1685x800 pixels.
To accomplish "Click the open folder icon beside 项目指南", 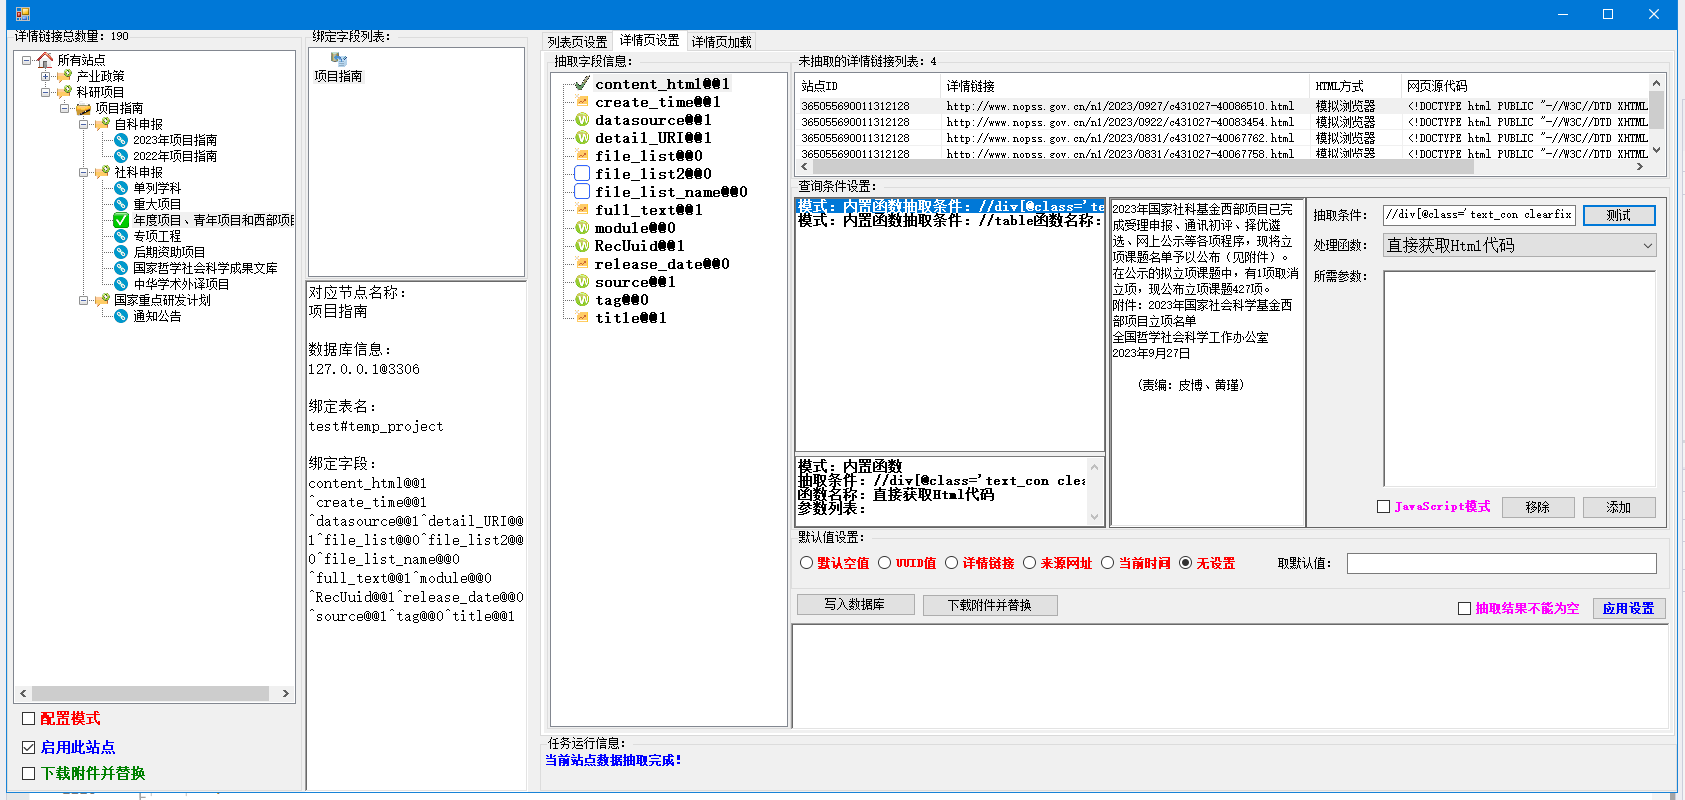I will [83, 108].
